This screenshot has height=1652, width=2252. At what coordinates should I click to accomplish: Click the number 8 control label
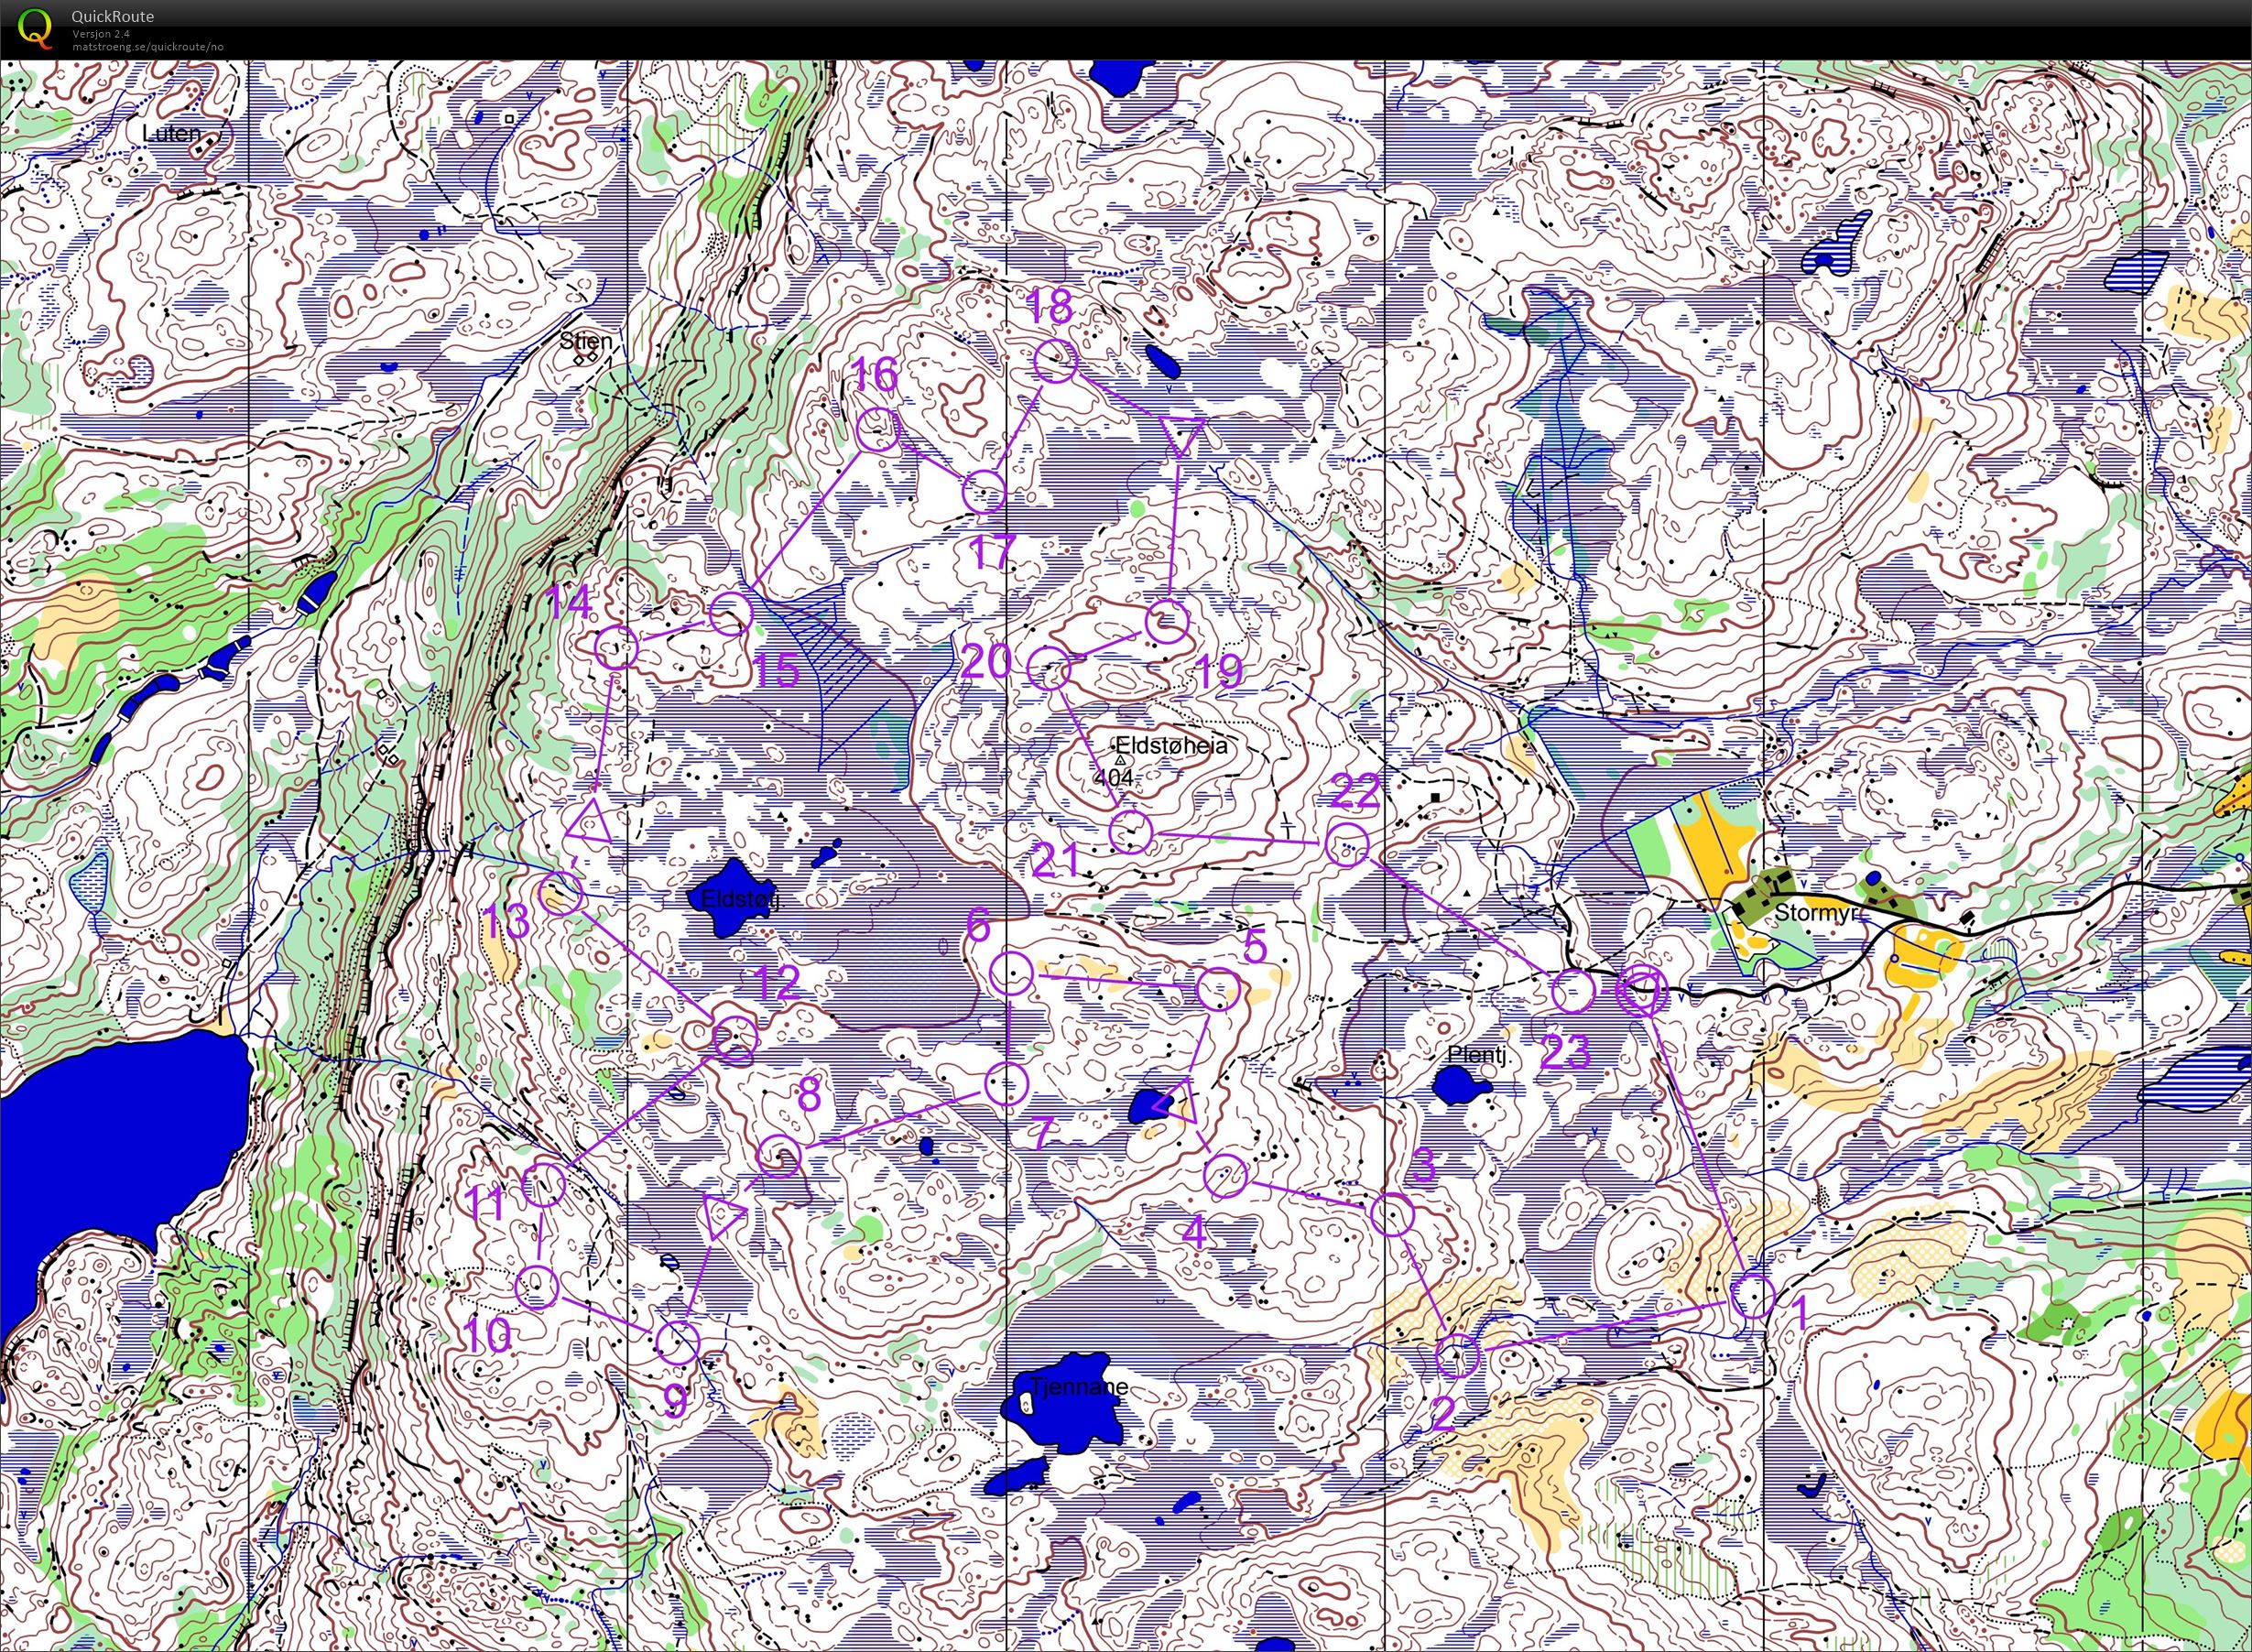click(808, 1095)
